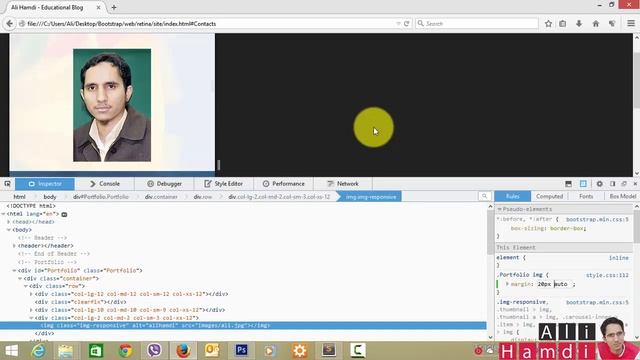The height and width of the screenshot is (360, 640).
Task: Select the Box Model sidebar tab
Action: [x=622, y=196]
